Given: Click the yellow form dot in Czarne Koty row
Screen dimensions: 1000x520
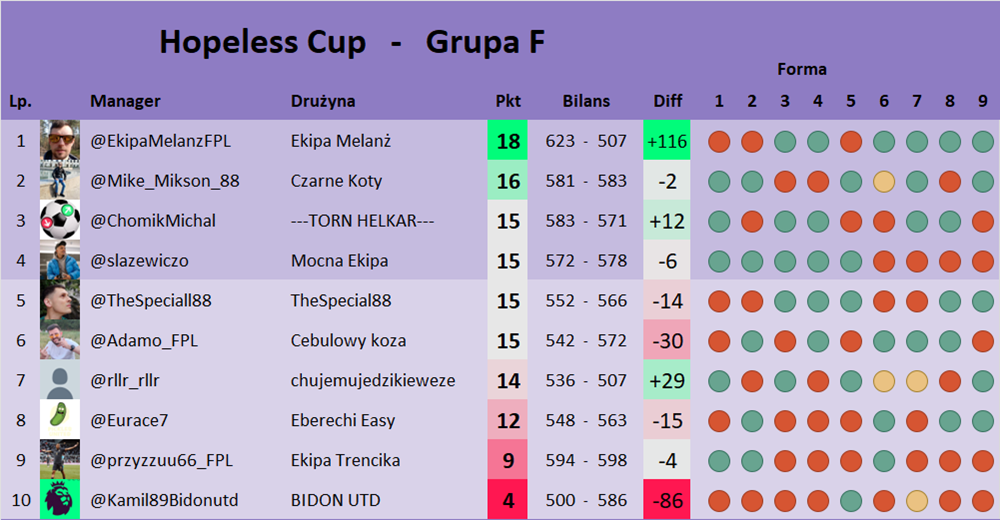Looking at the screenshot, I should tap(883, 182).
